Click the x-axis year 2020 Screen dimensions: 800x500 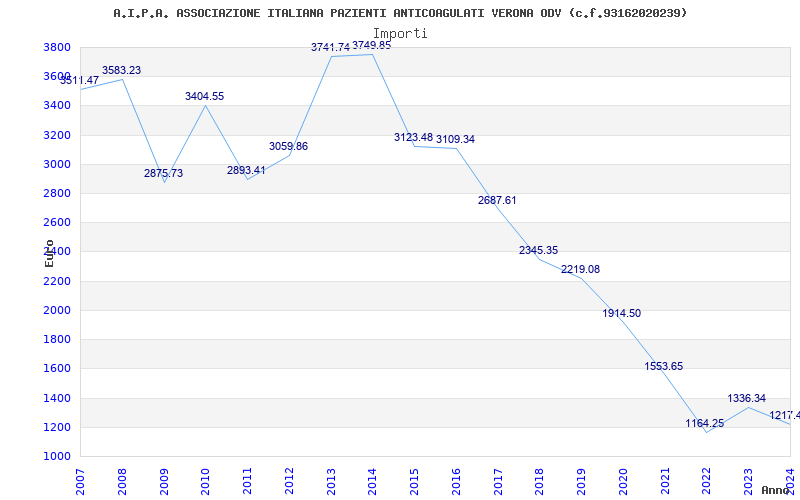(623, 481)
